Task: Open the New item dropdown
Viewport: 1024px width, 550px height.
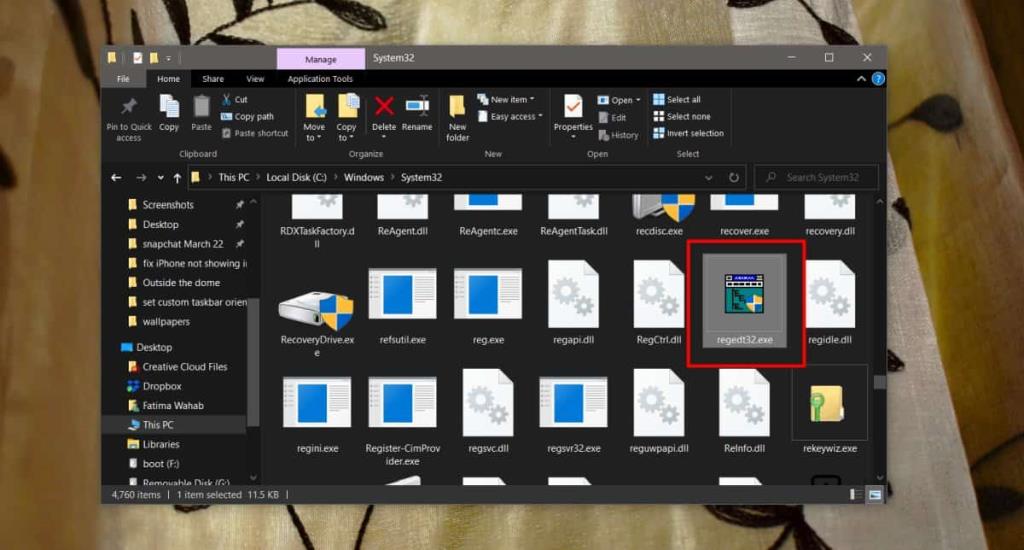Action: (x=506, y=99)
